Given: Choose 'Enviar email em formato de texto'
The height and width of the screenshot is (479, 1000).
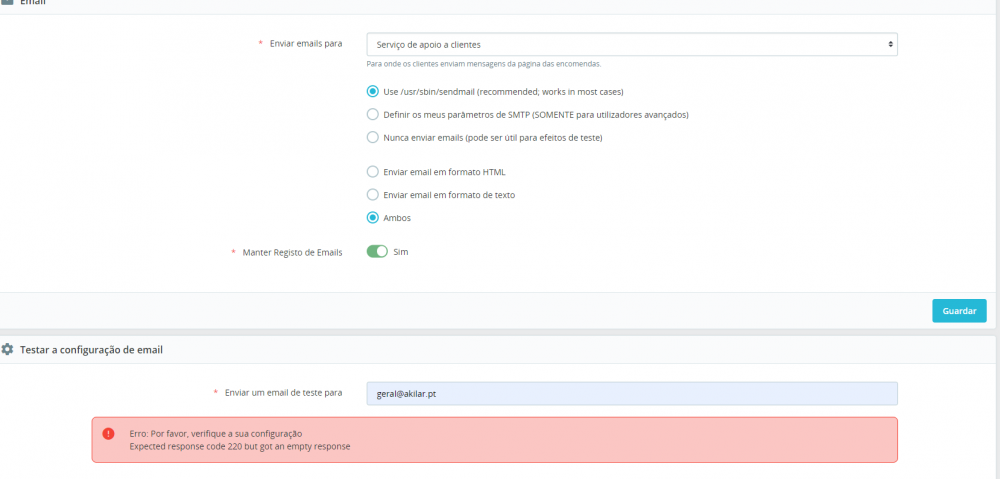Looking at the screenshot, I should point(373,194).
